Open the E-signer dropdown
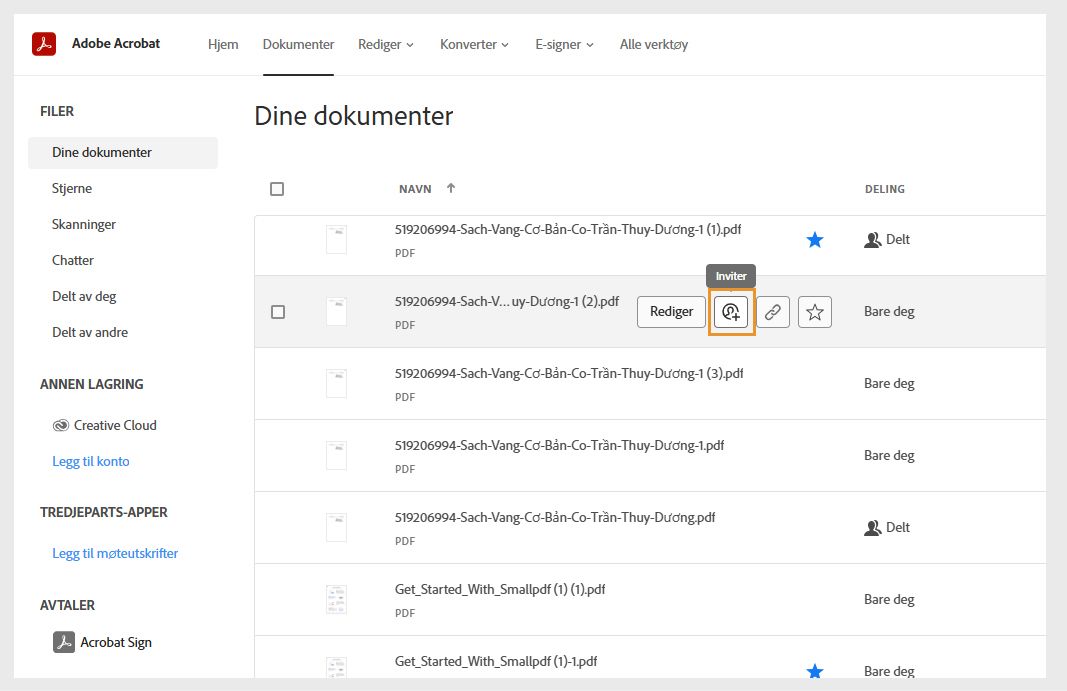 coord(565,44)
